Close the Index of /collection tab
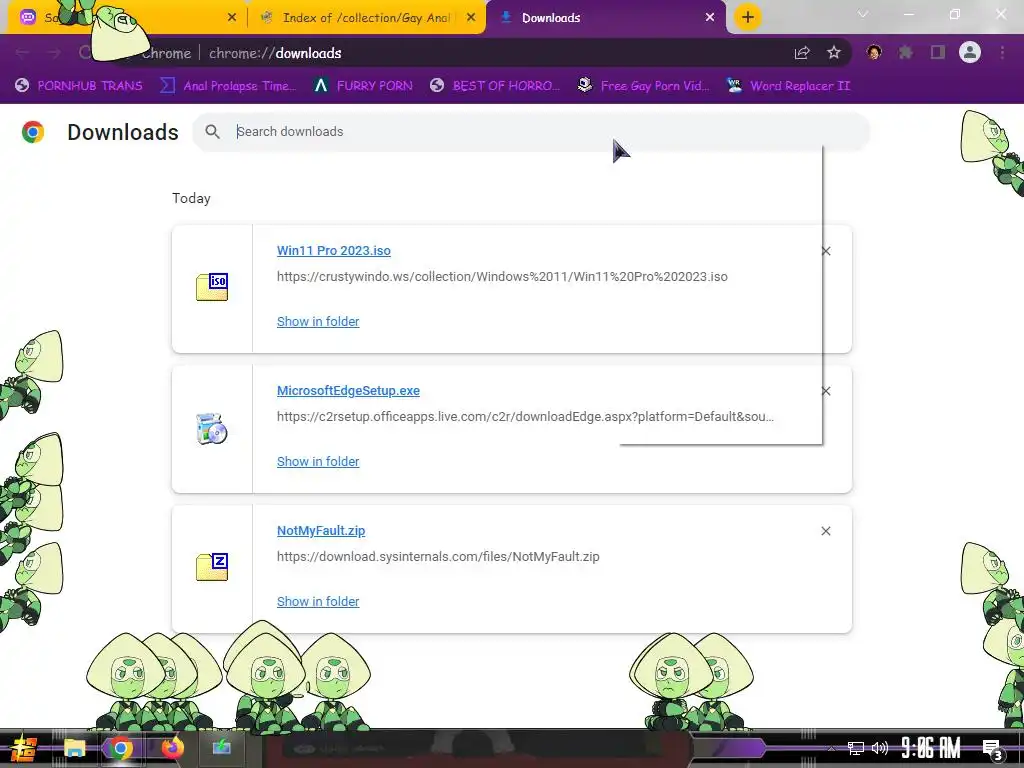This screenshot has width=1024, height=768. point(471,18)
